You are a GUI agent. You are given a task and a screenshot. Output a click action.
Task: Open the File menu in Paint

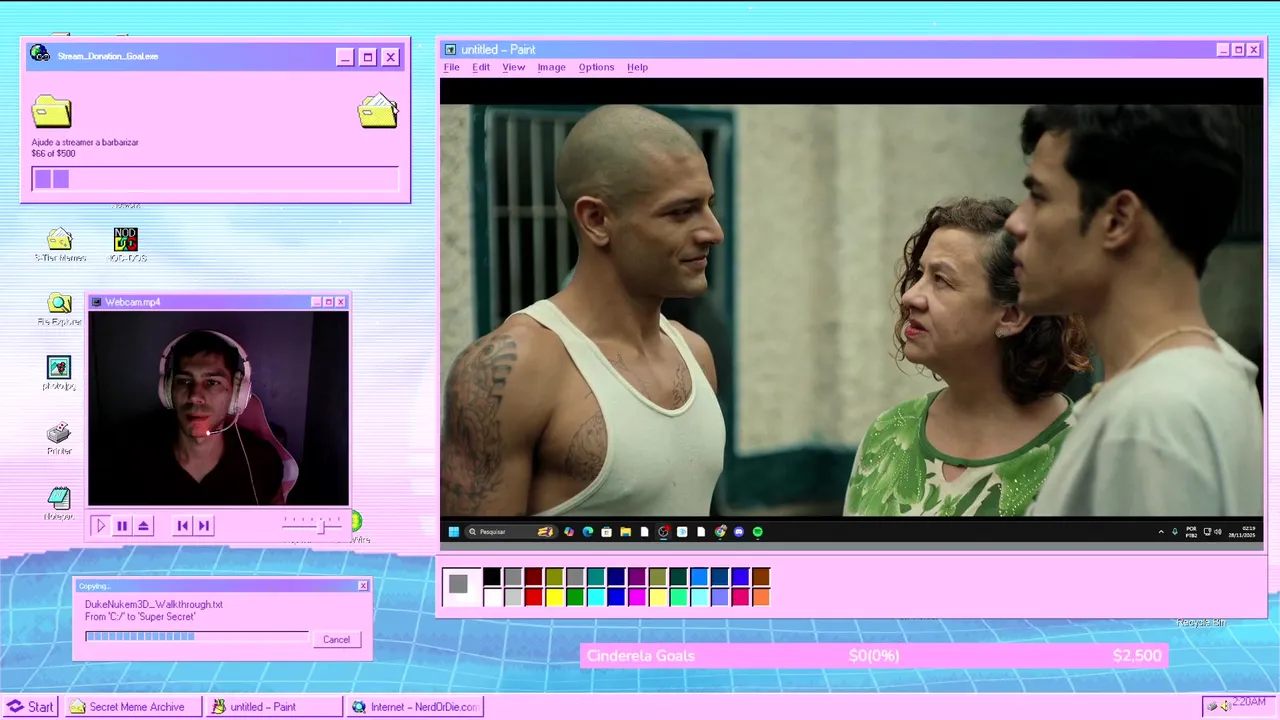point(452,67)
